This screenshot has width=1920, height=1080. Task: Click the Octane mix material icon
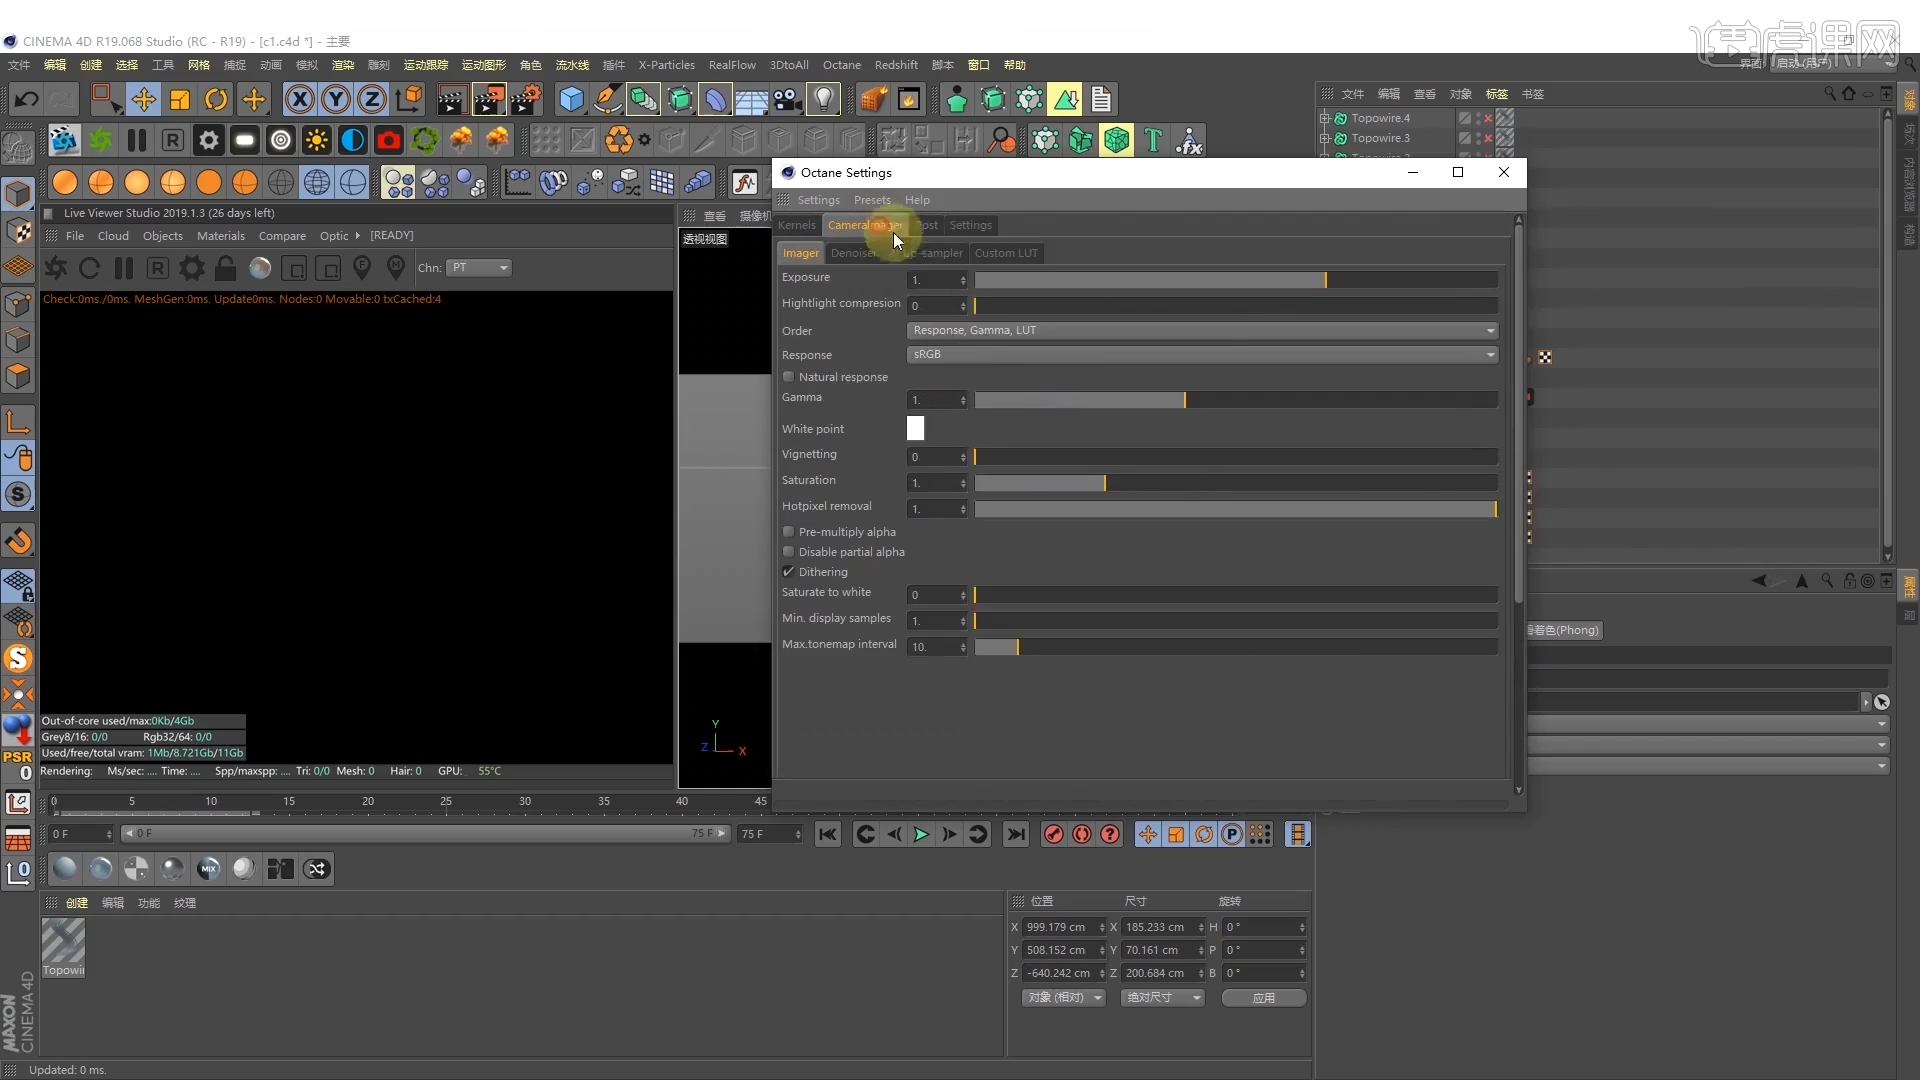[x=208, y=869]
